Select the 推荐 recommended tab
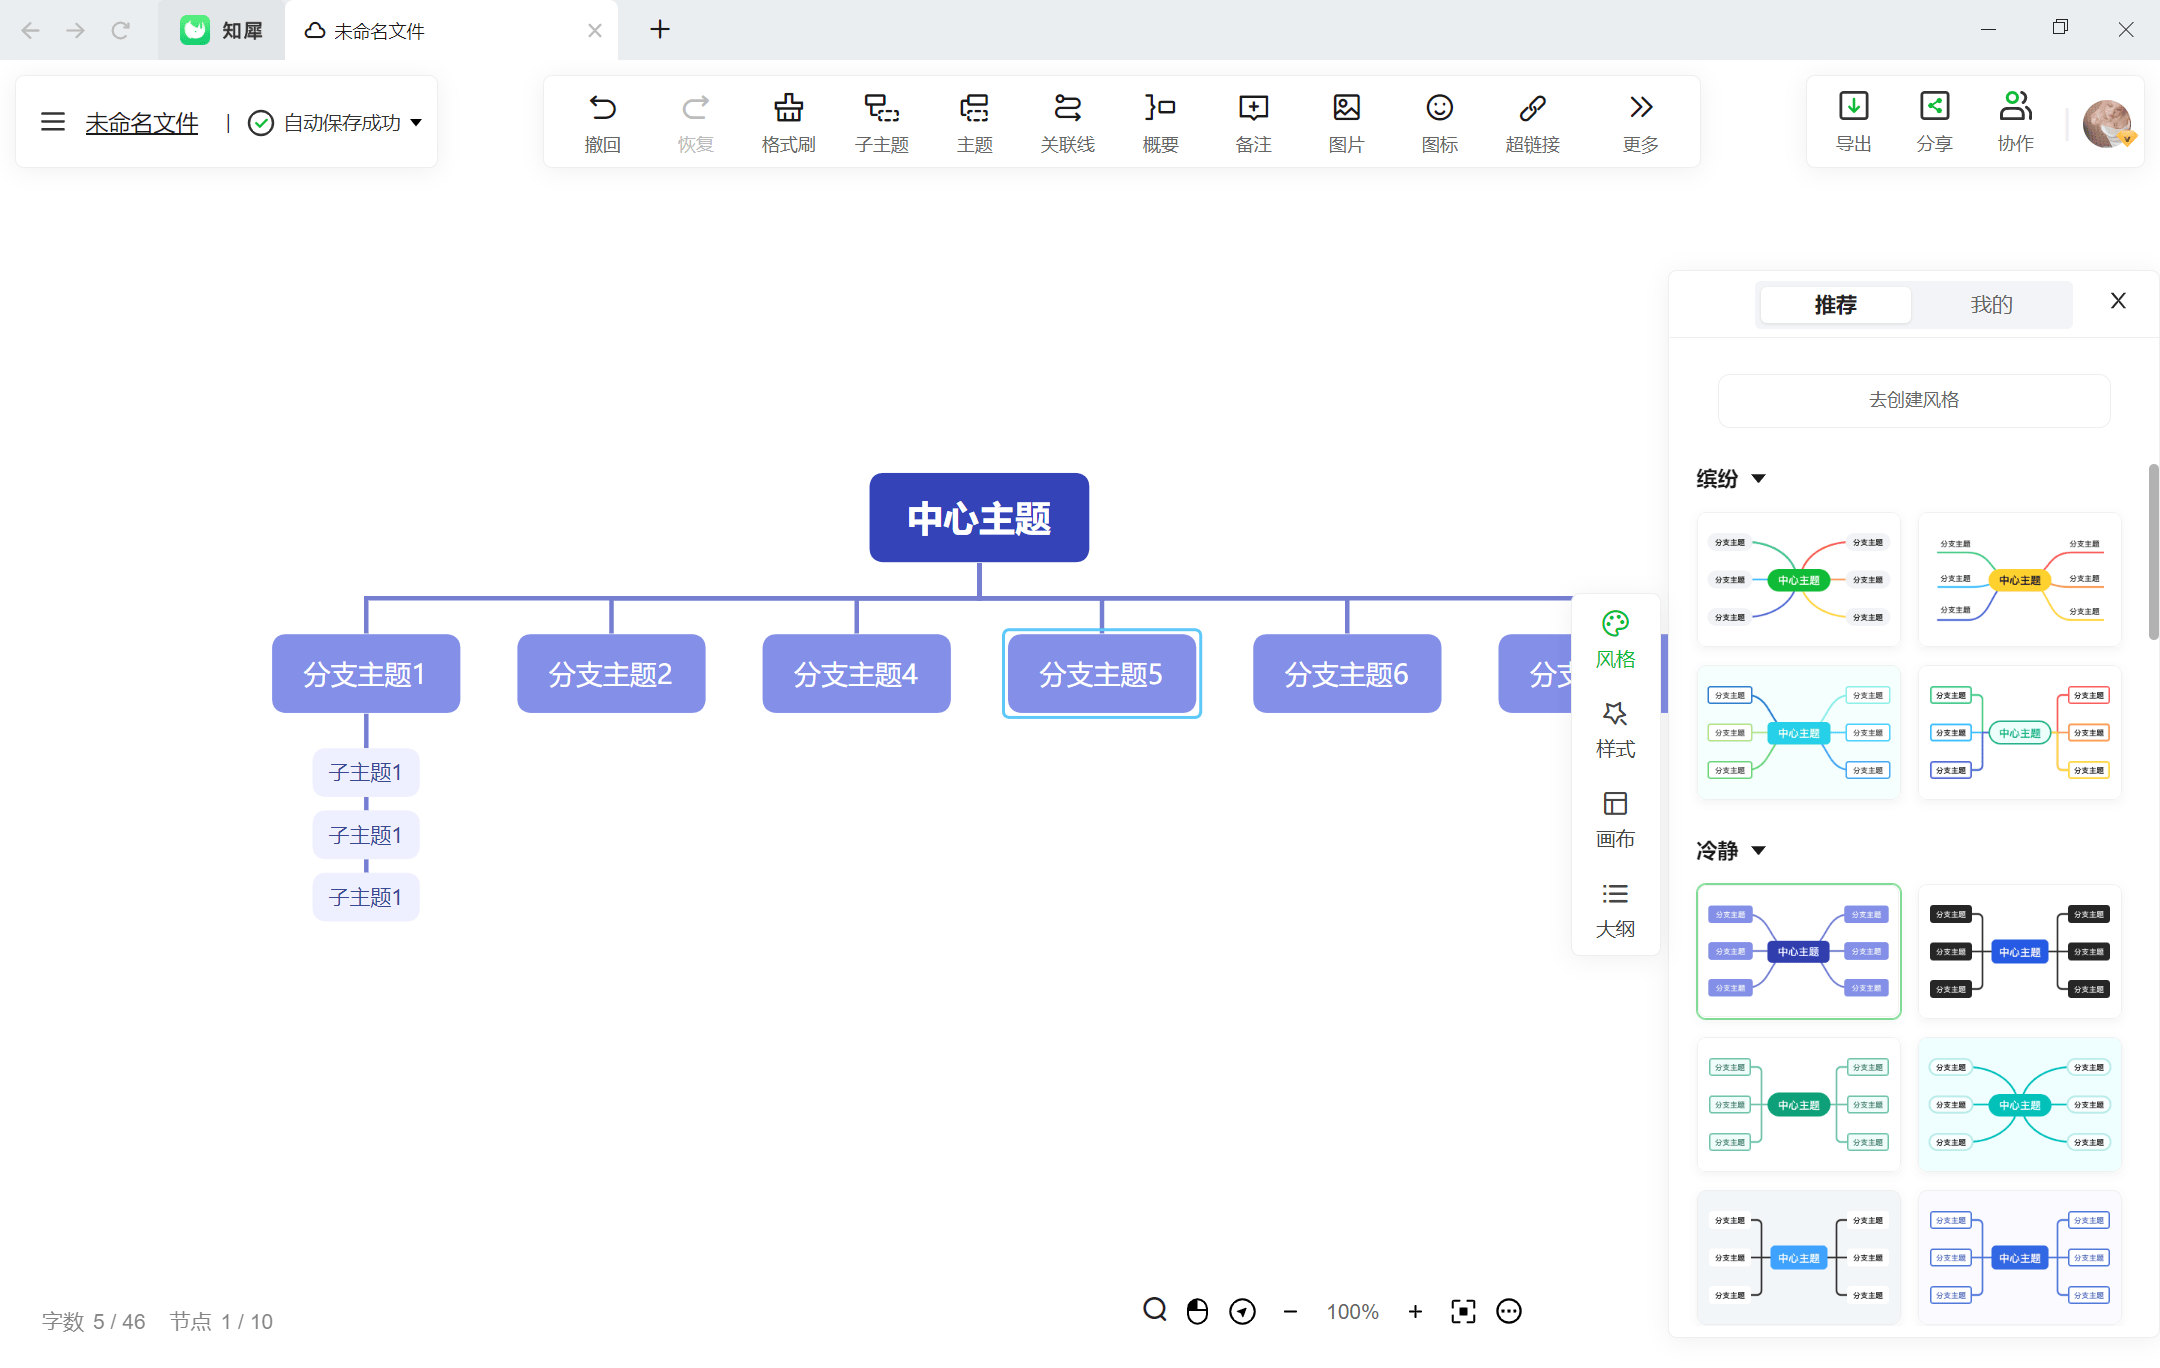The width and height of the screenshot is (2160, 1368). tap(1835, 304)
